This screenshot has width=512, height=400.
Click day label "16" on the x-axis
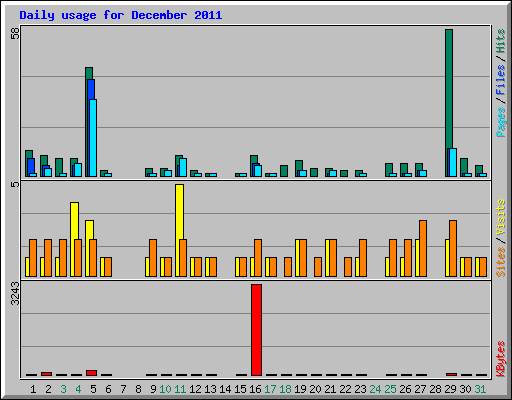(255, 389)
